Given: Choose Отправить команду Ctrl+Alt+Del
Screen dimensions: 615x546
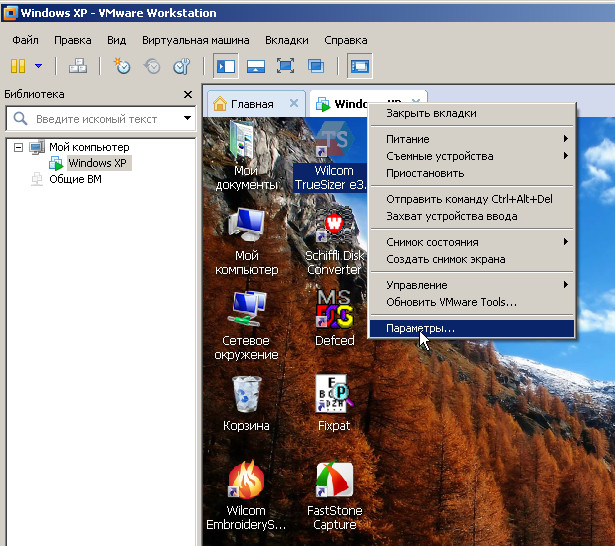Looking at the screenshot, I should tap(472, 199).
